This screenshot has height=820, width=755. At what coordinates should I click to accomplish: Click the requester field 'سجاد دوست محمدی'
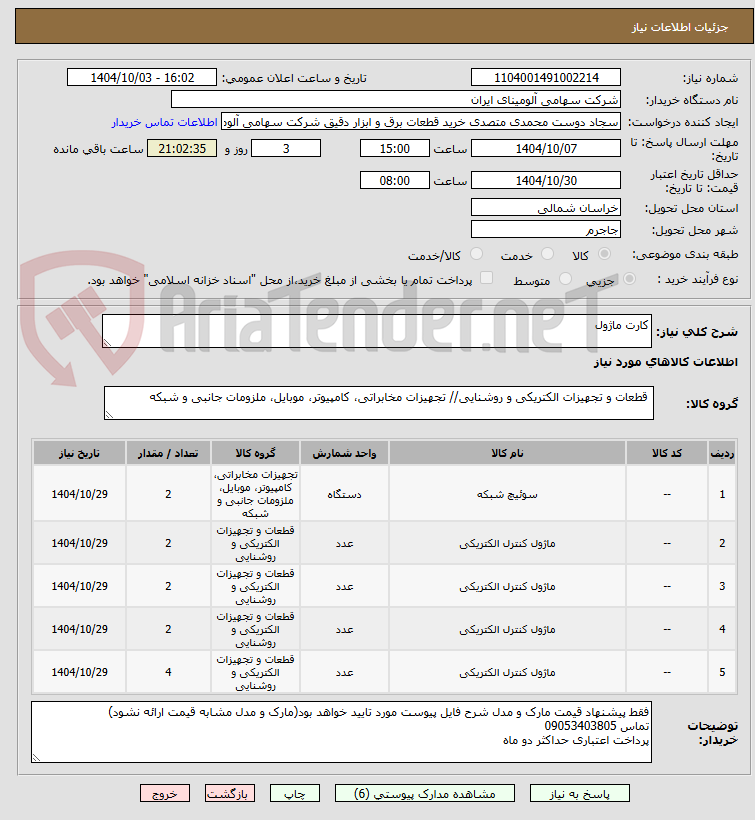(x=421, y=122)
